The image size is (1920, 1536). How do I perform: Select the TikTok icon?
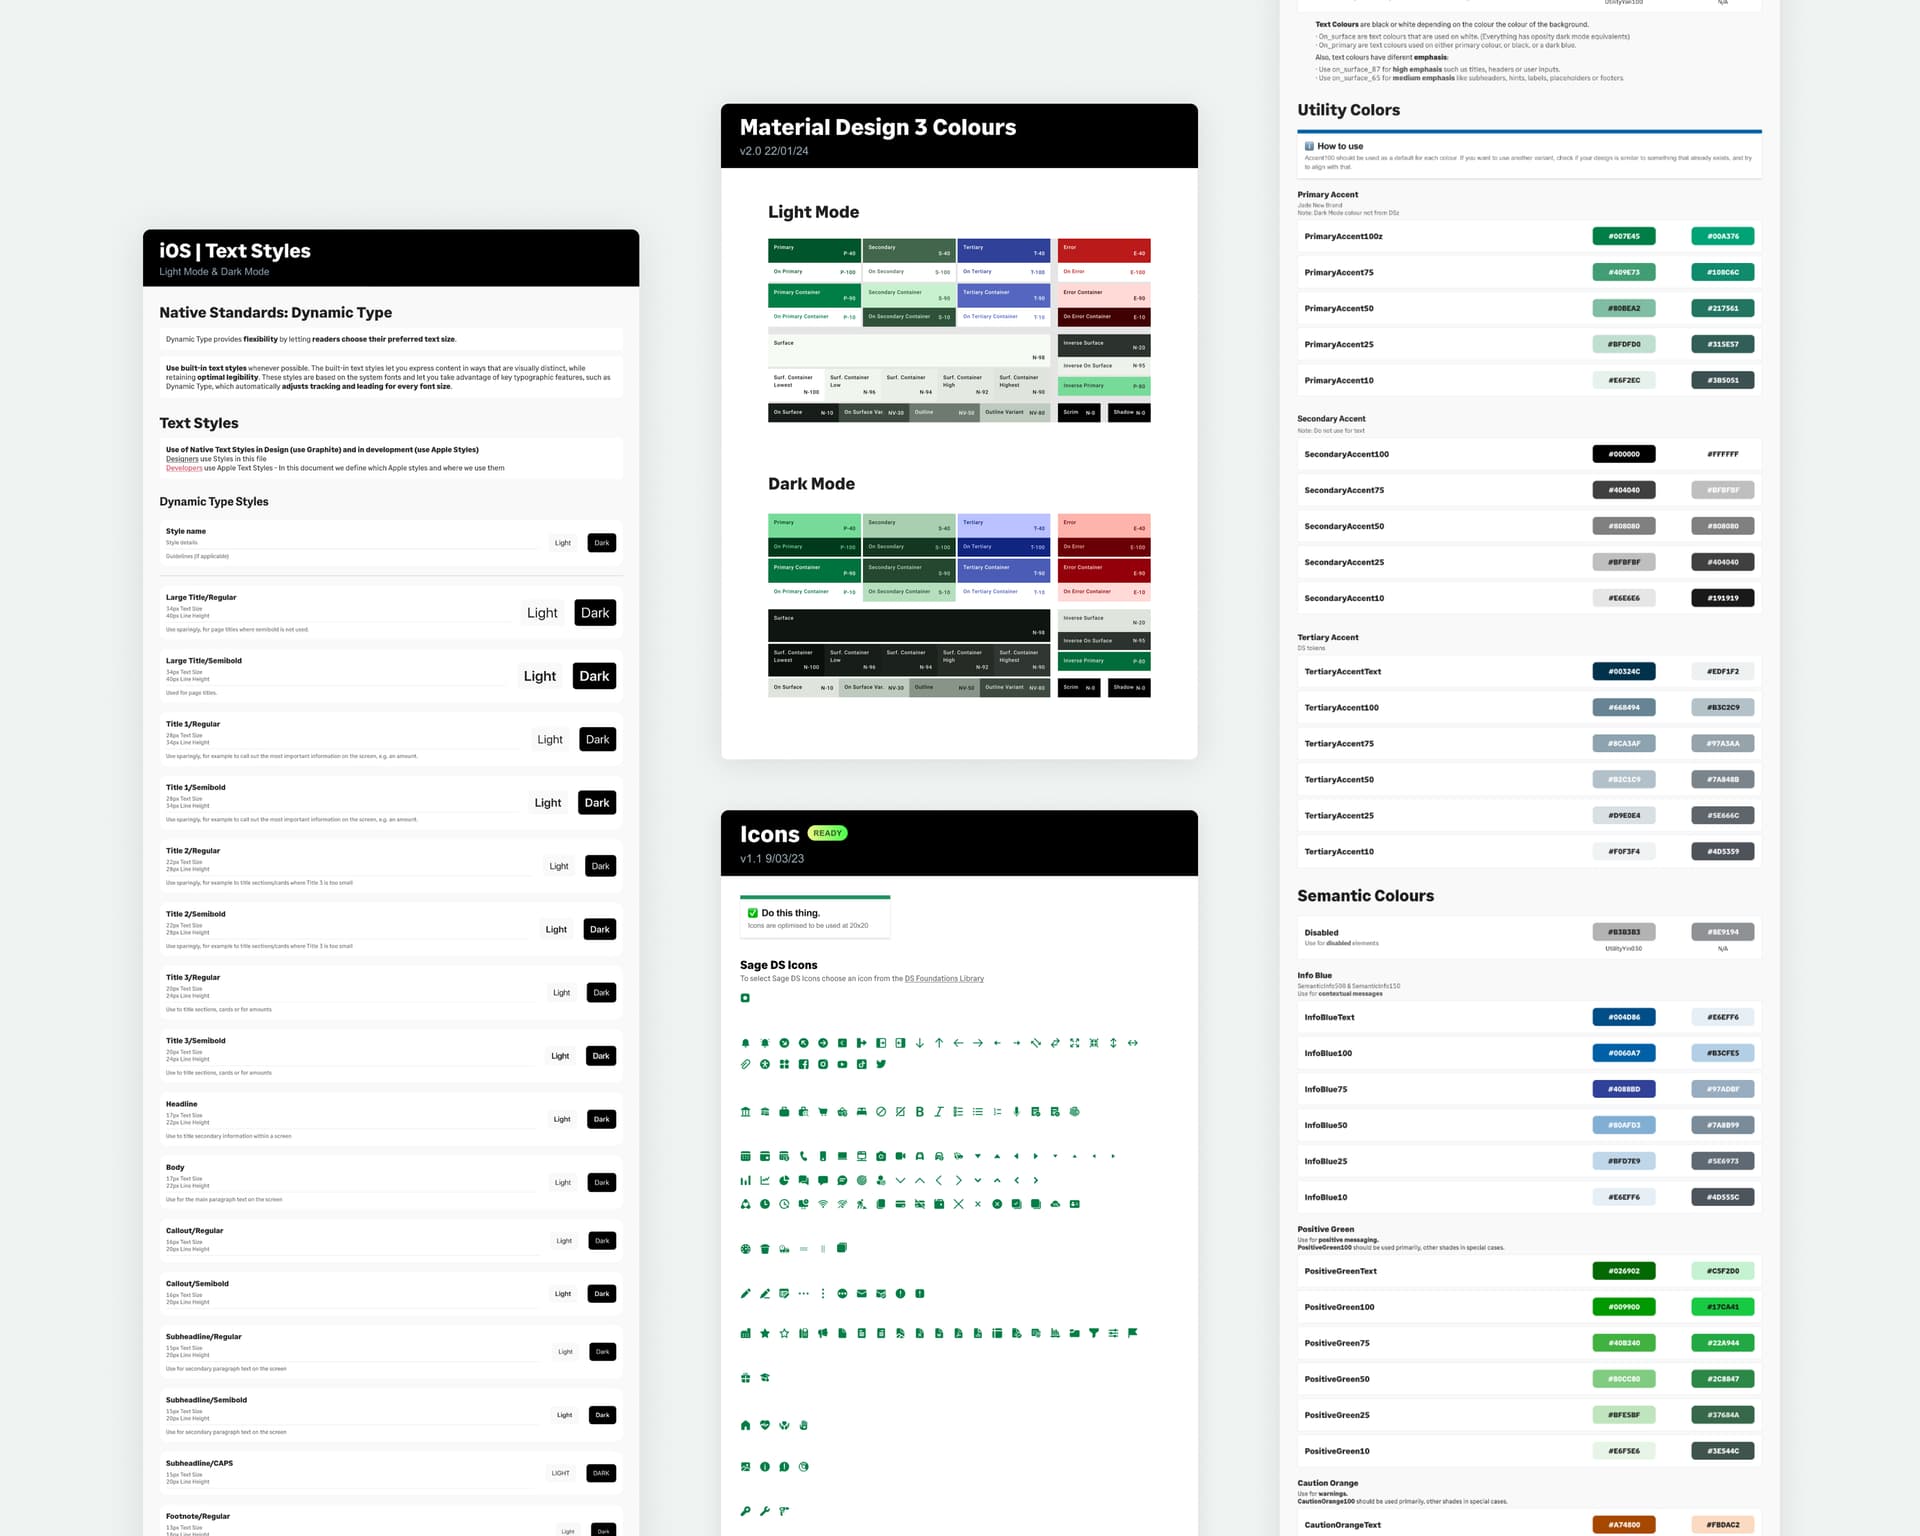pos(861,1064)
